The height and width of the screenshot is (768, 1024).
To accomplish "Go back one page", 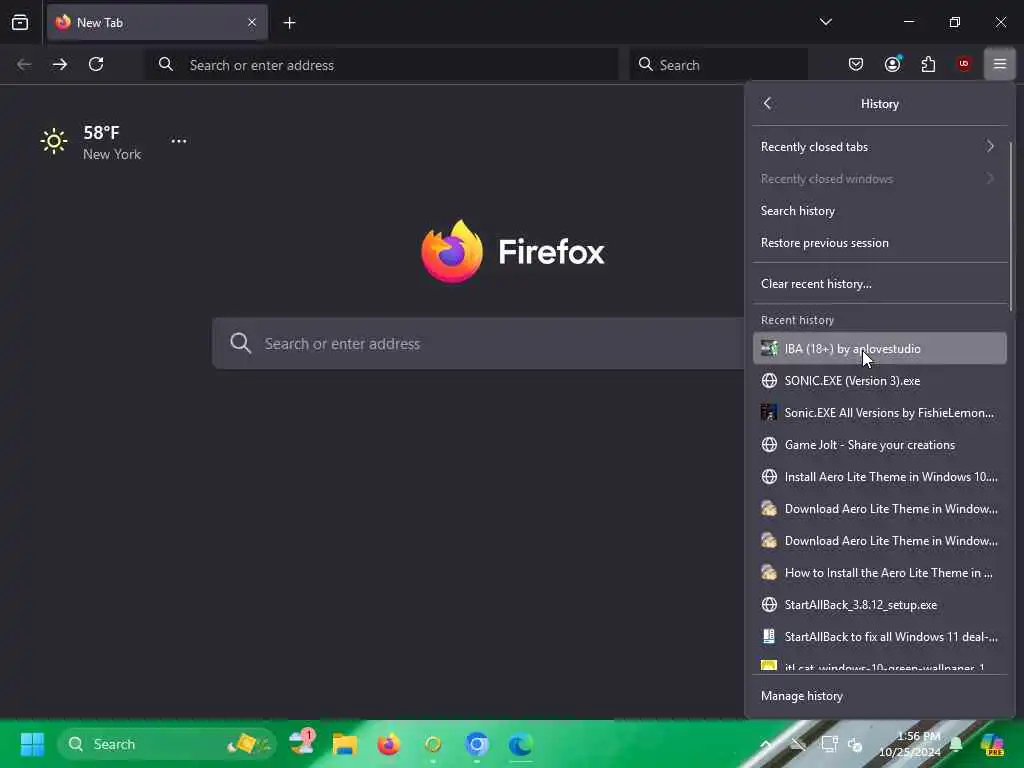I will 24,64.
